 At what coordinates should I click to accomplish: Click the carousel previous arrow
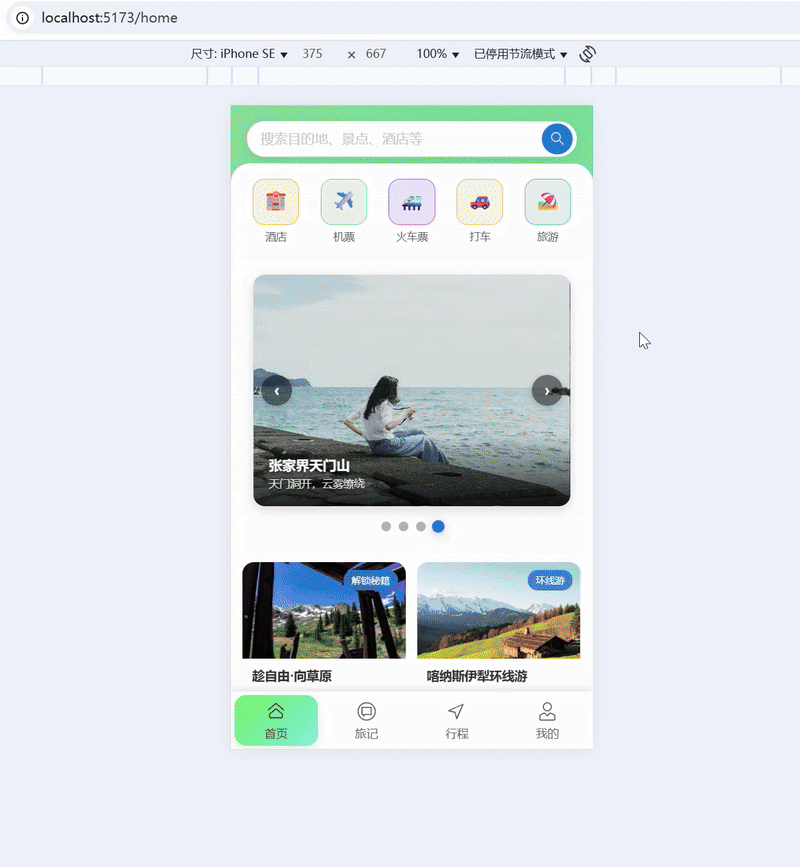tap(277, 391)
